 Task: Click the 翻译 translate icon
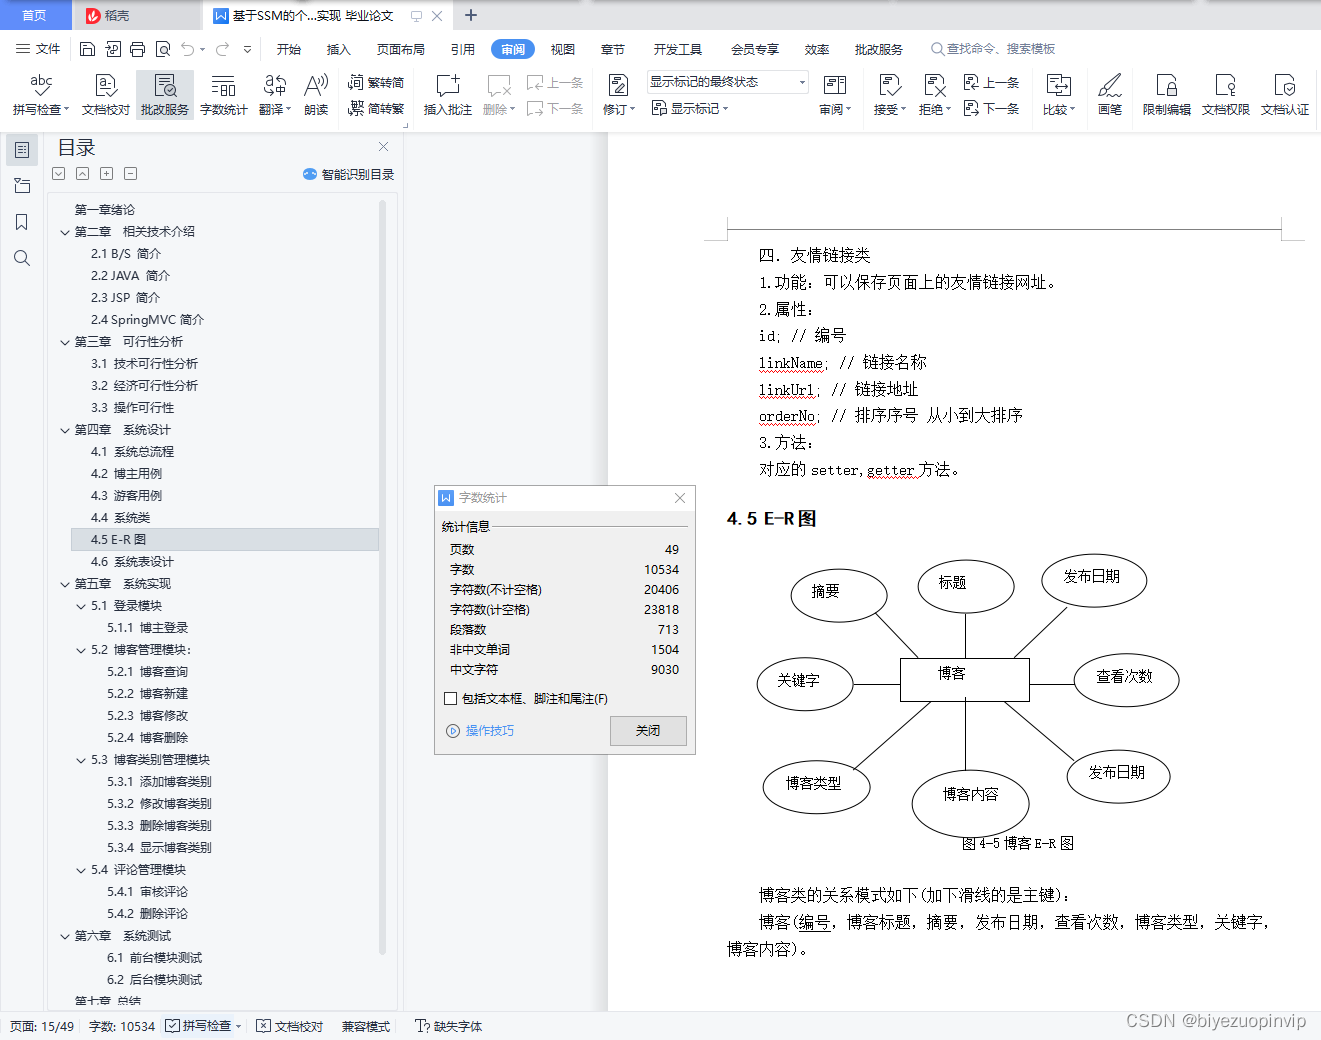[275, 95]
